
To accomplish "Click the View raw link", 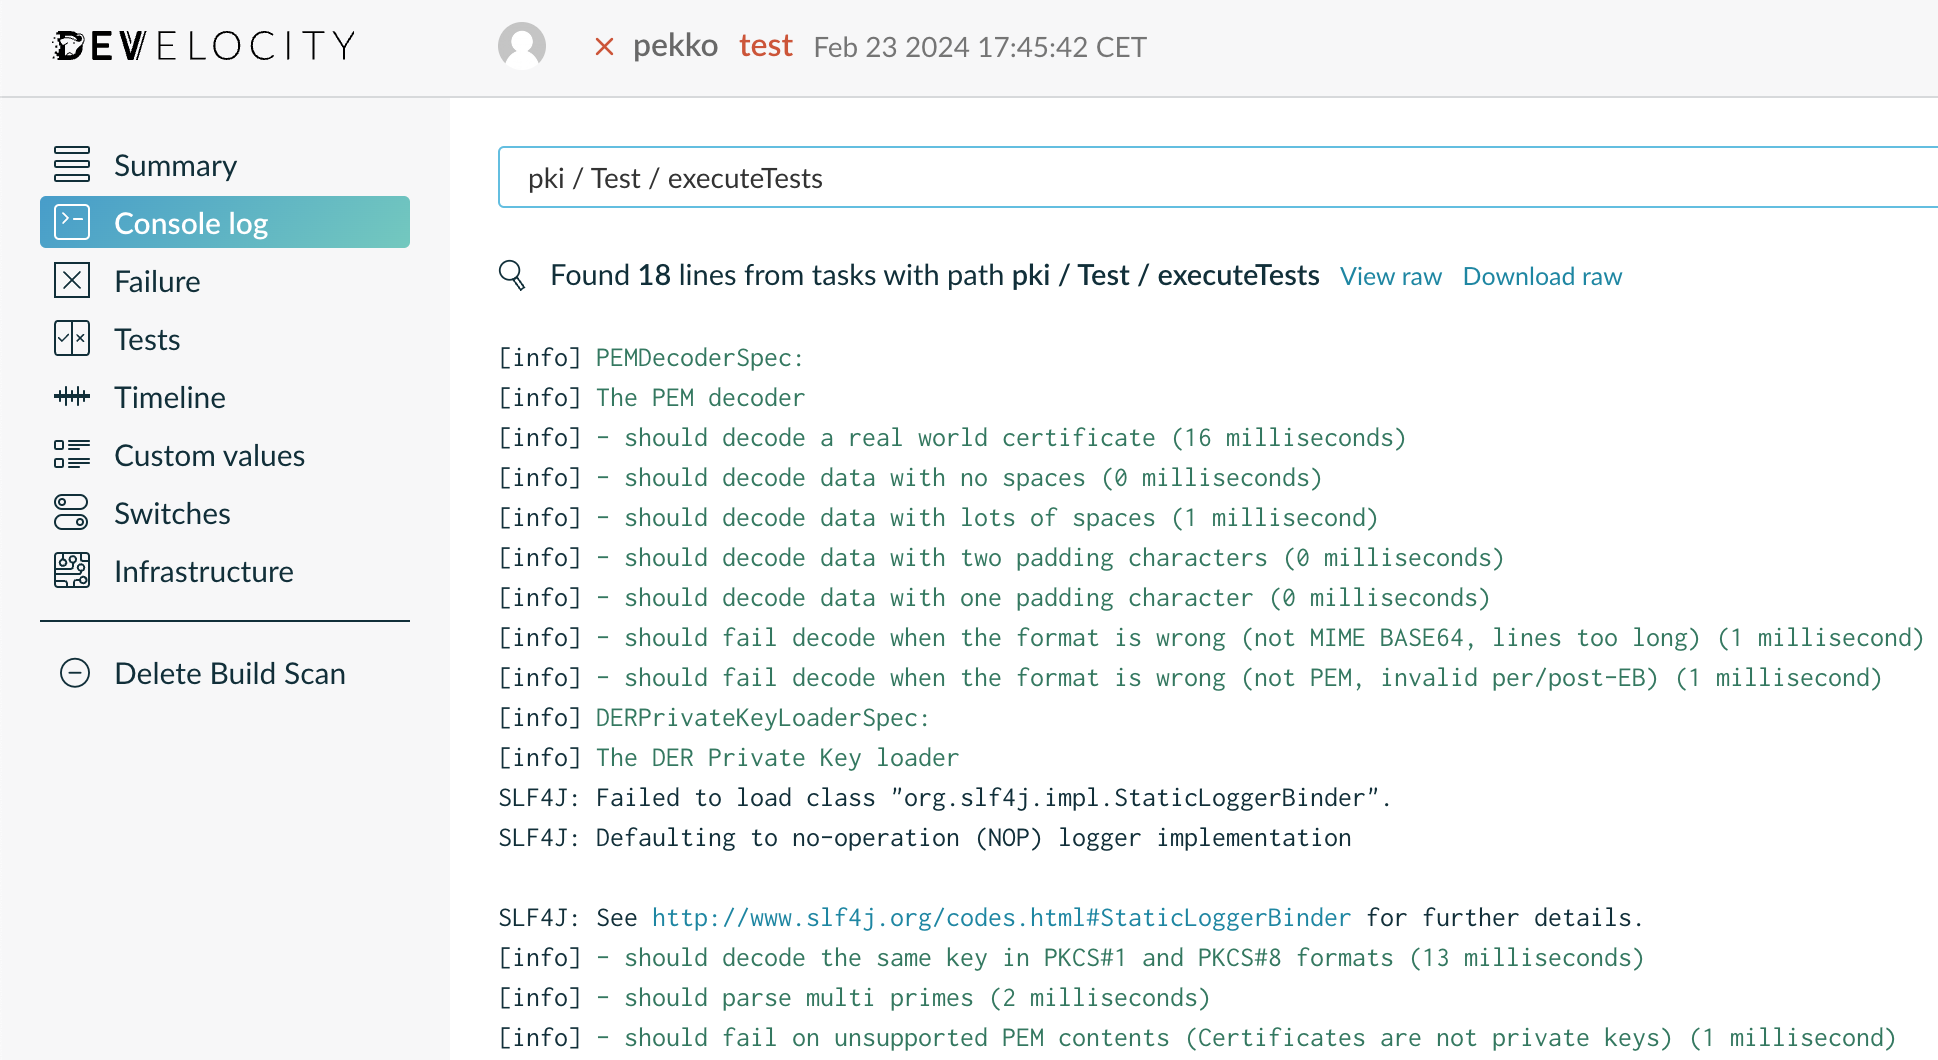I will click(x=1391, y=276).
